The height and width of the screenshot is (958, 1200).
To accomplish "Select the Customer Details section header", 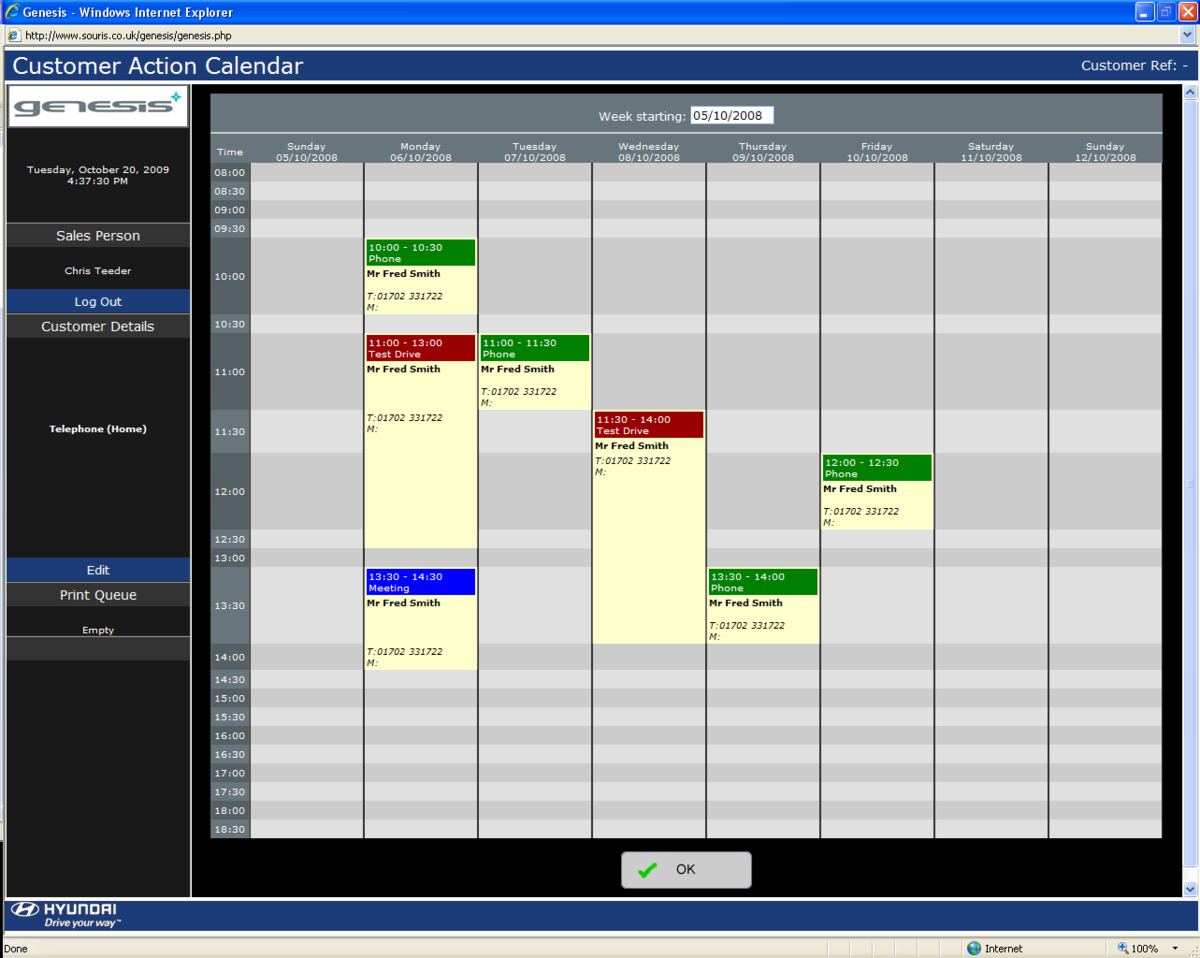I will pyautogui.click(x=98, y=327).
